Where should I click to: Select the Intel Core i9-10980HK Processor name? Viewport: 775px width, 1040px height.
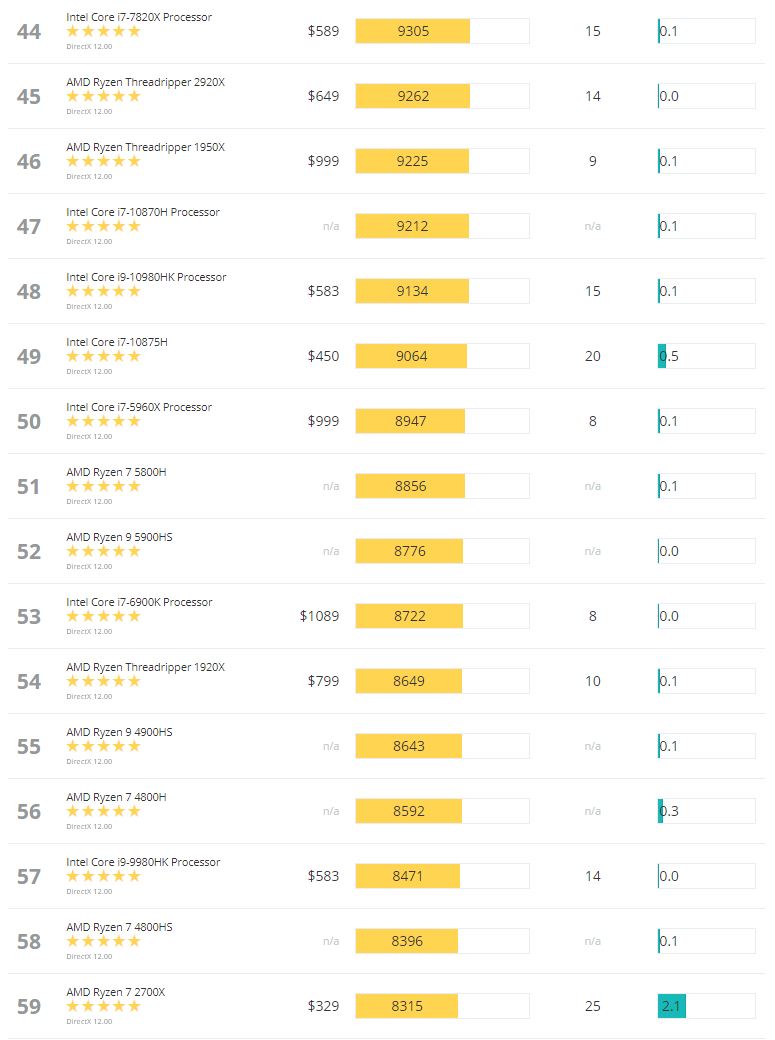(x=146, y=277)
